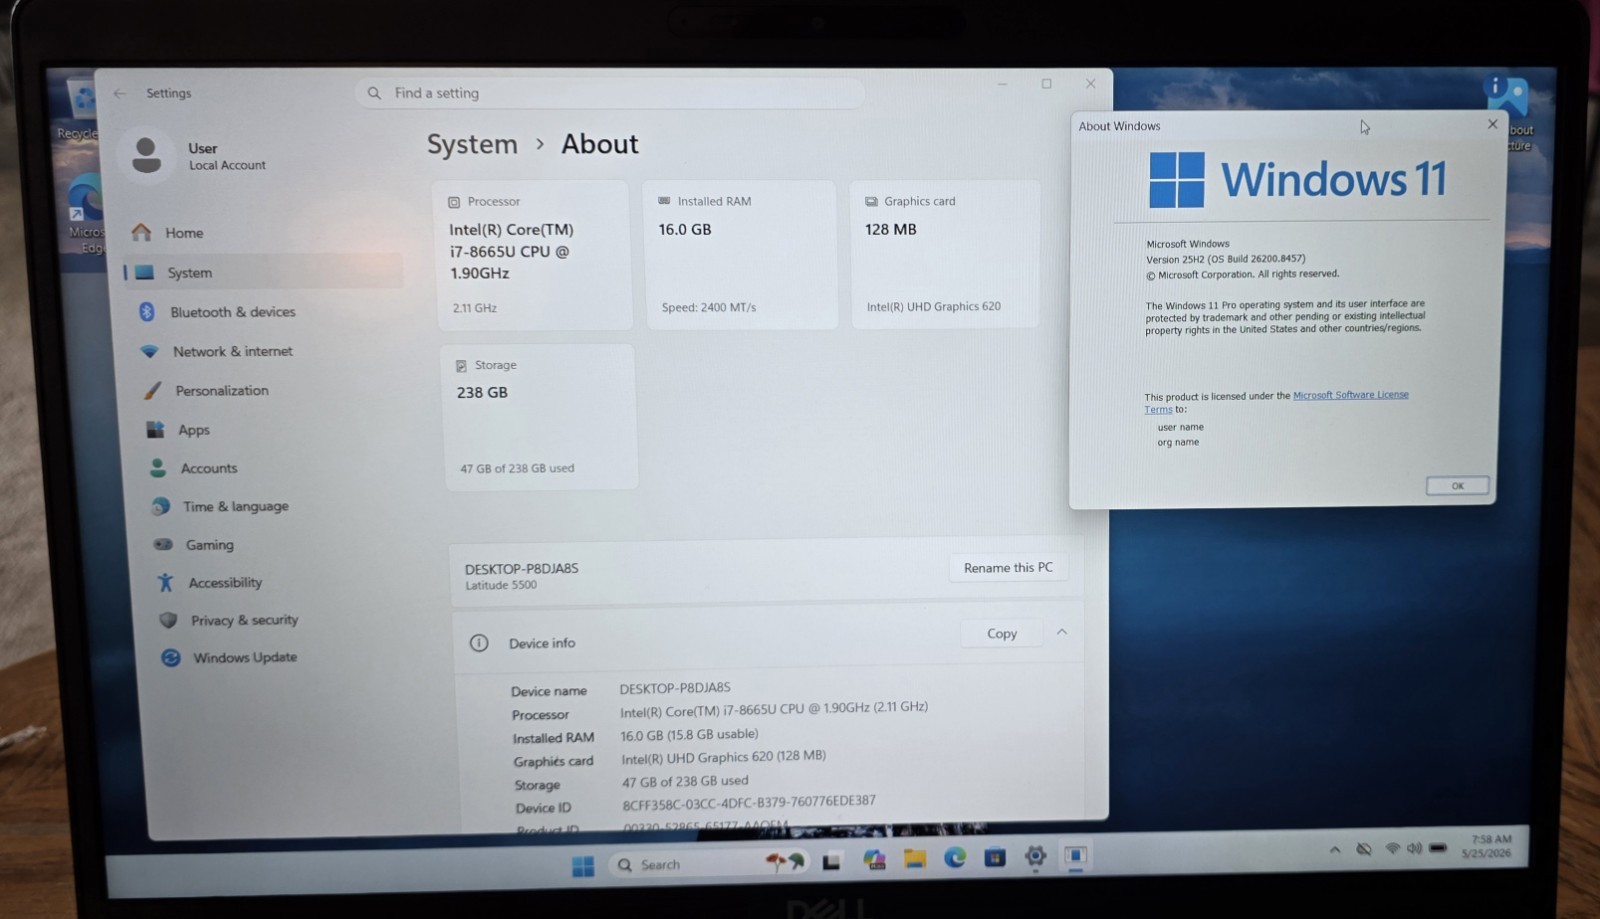Click the Settings gear taskbar icon
The width and height of the screenshot is (1600, 919).
coord(1035,856)
